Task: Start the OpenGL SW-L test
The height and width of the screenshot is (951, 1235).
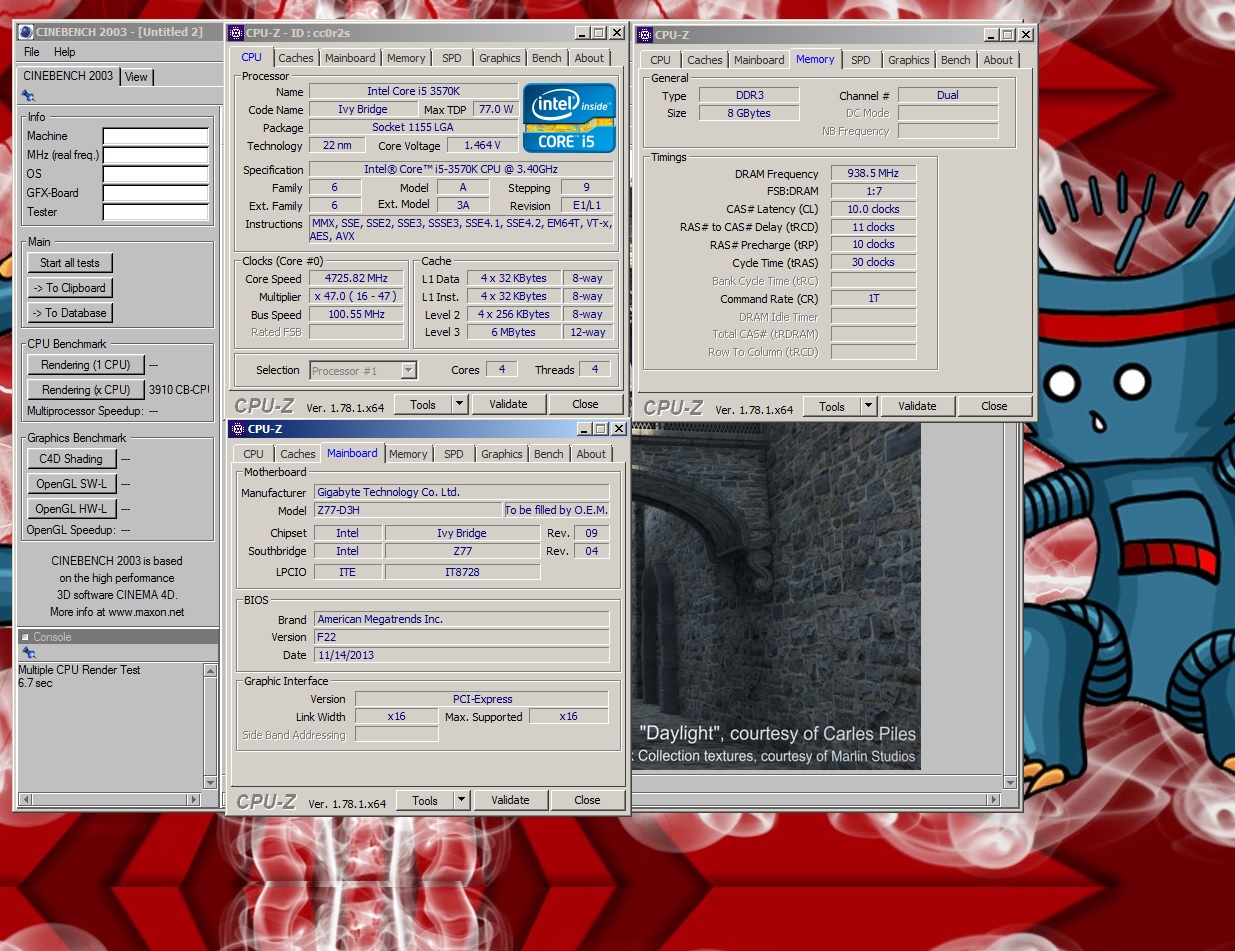Action: click(x=71, y=484)
